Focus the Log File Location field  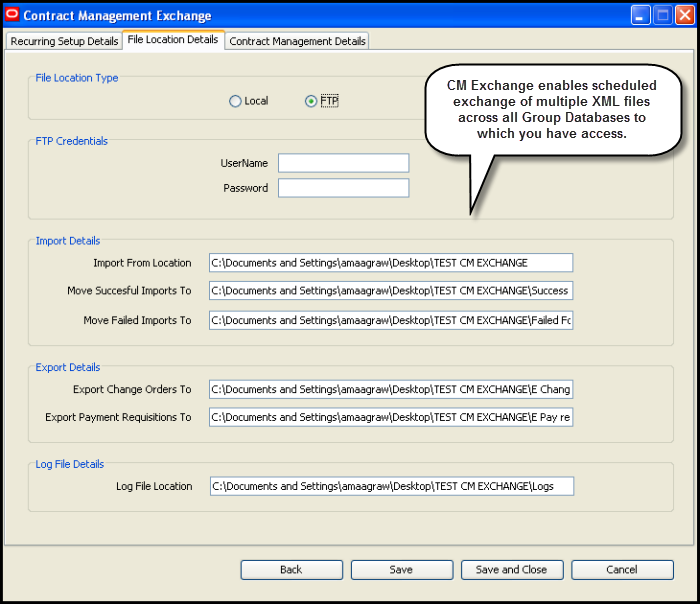coord(390,486)
